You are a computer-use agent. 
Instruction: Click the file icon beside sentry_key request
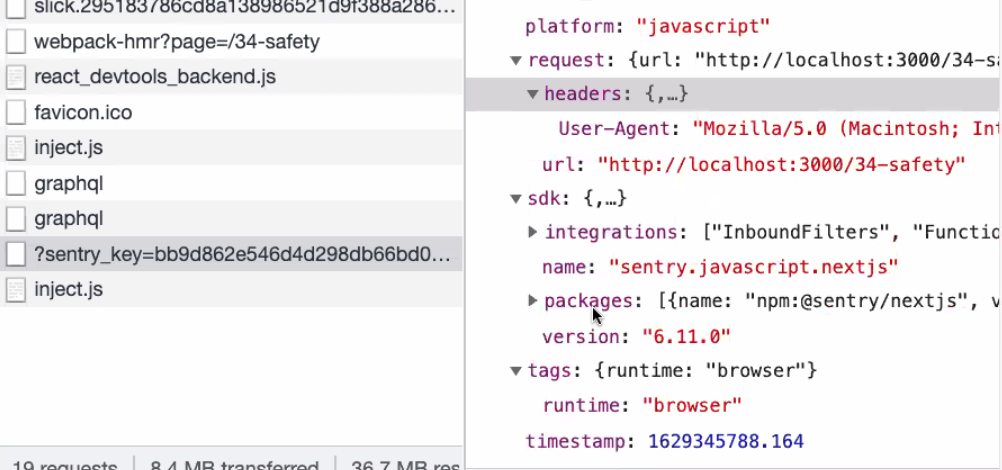coord(15,254)
